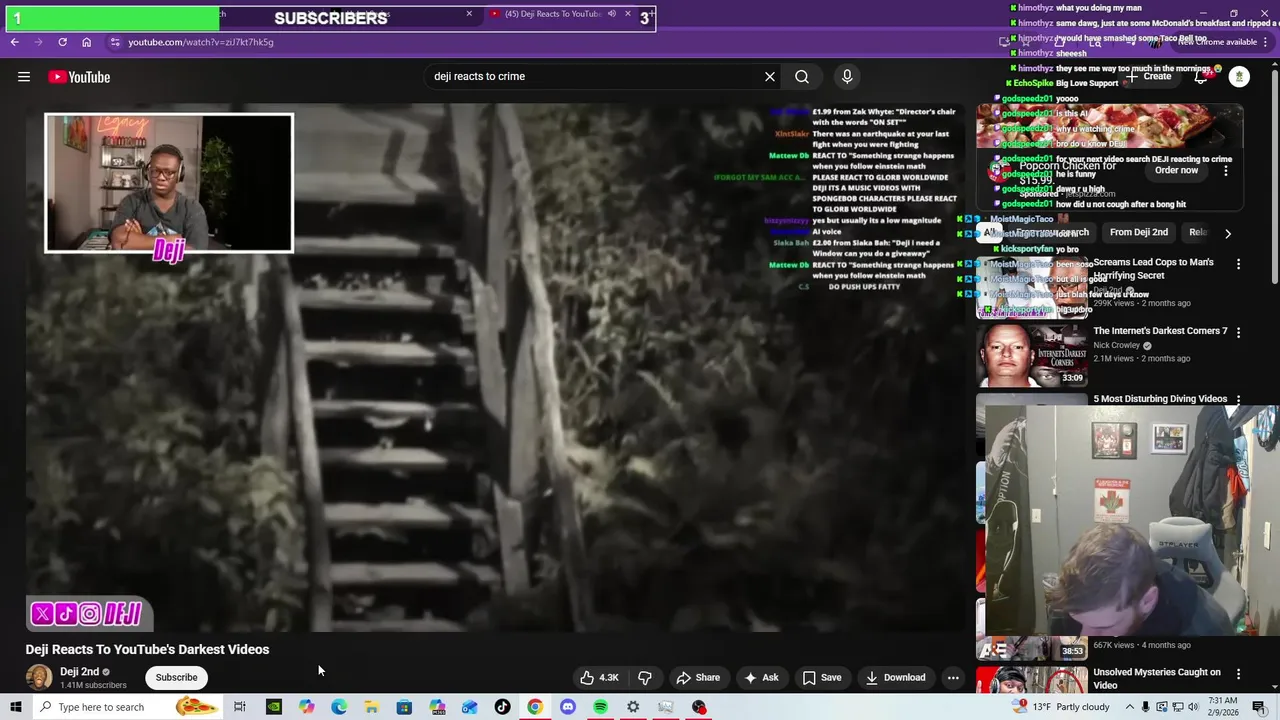Screen dimensions: 1280x720
Task: Share the video
Action: click(698, 677)
